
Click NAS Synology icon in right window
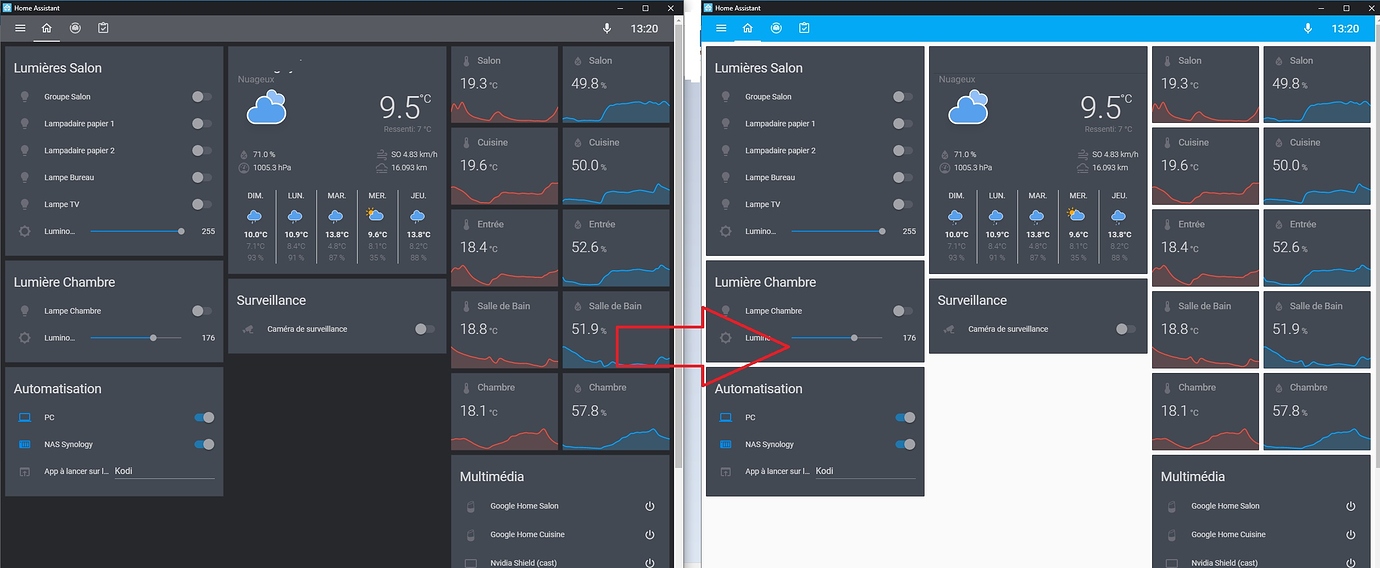pos(726,444)
